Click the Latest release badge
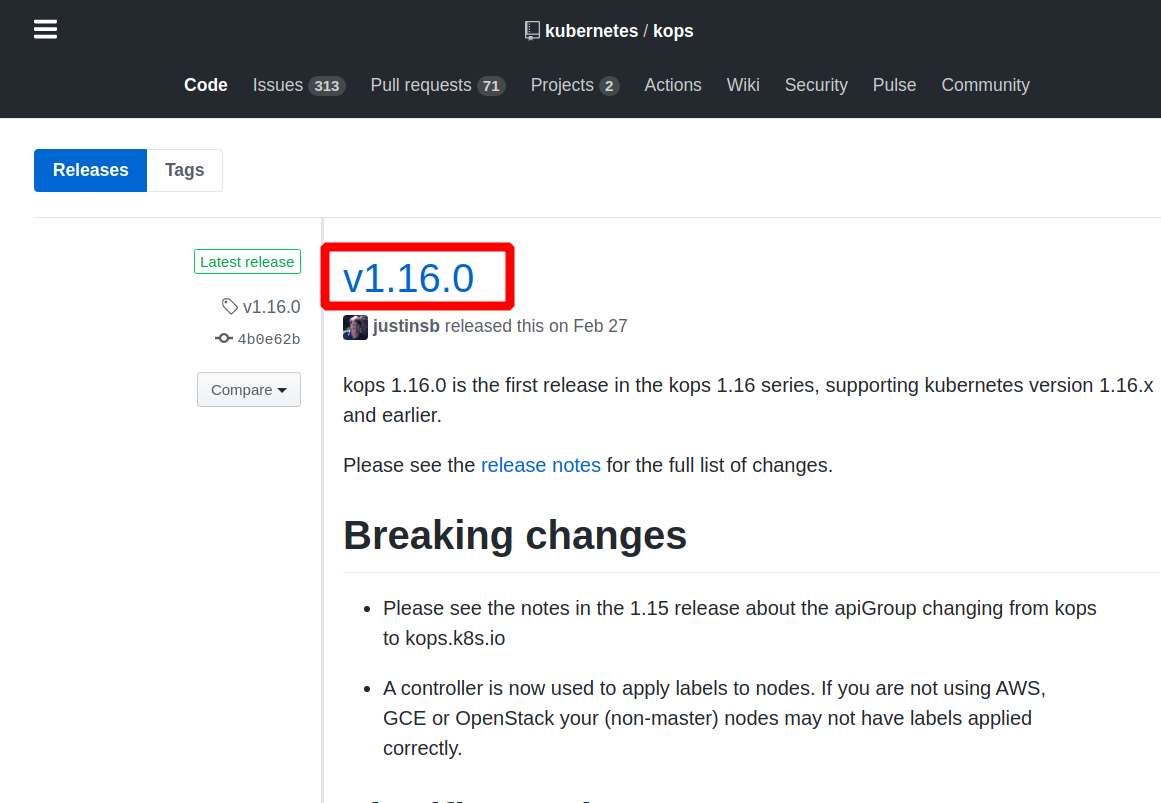The height and width of the screenshot is (803, 1161). 247,261
